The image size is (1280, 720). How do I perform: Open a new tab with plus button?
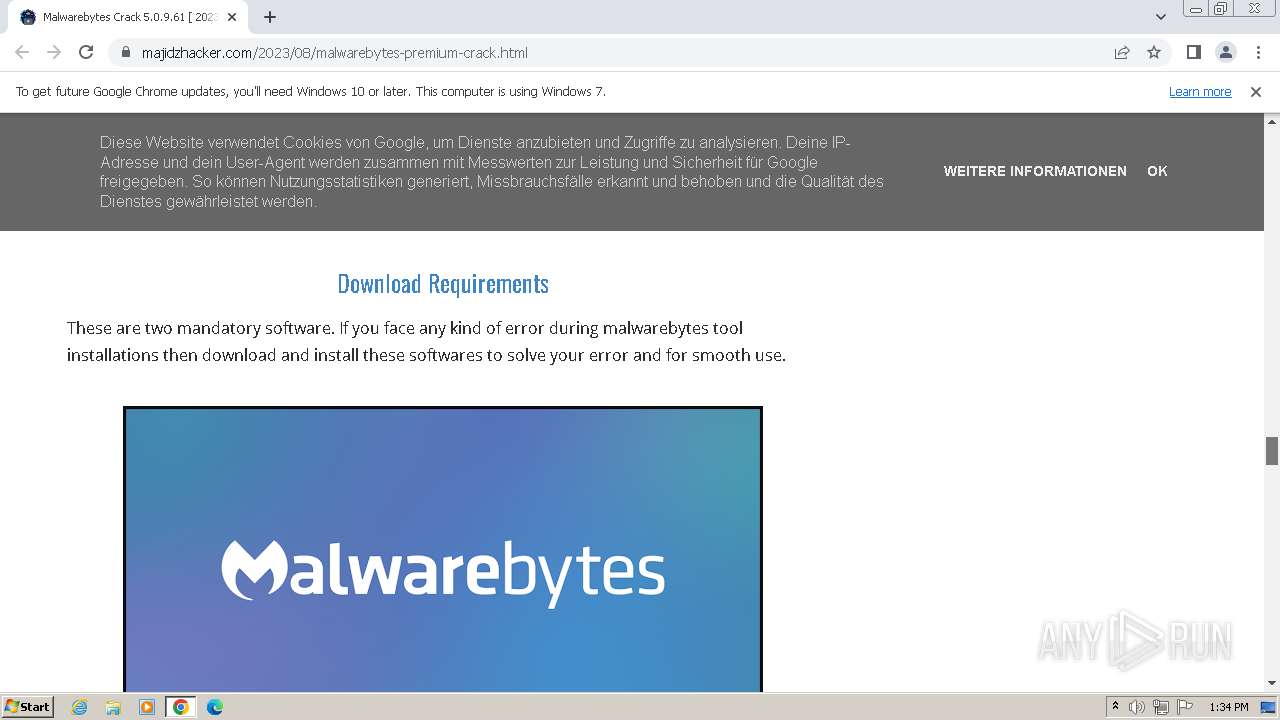click(x=270, y=17)
